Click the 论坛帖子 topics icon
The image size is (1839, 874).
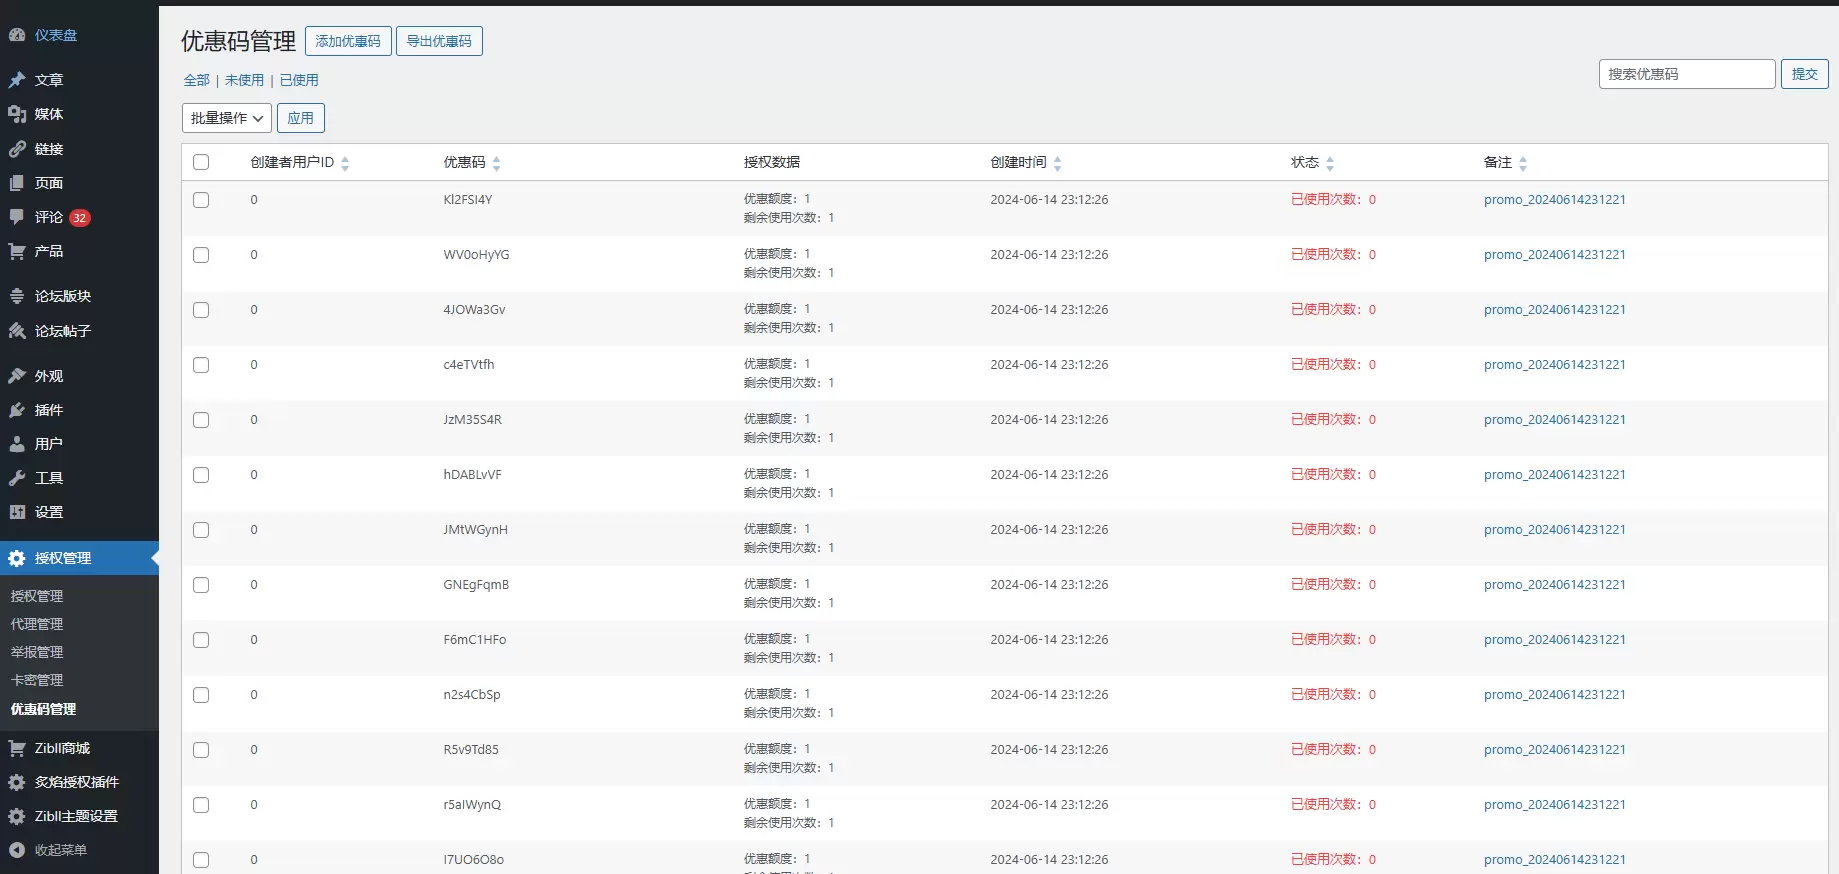[17, 331]
